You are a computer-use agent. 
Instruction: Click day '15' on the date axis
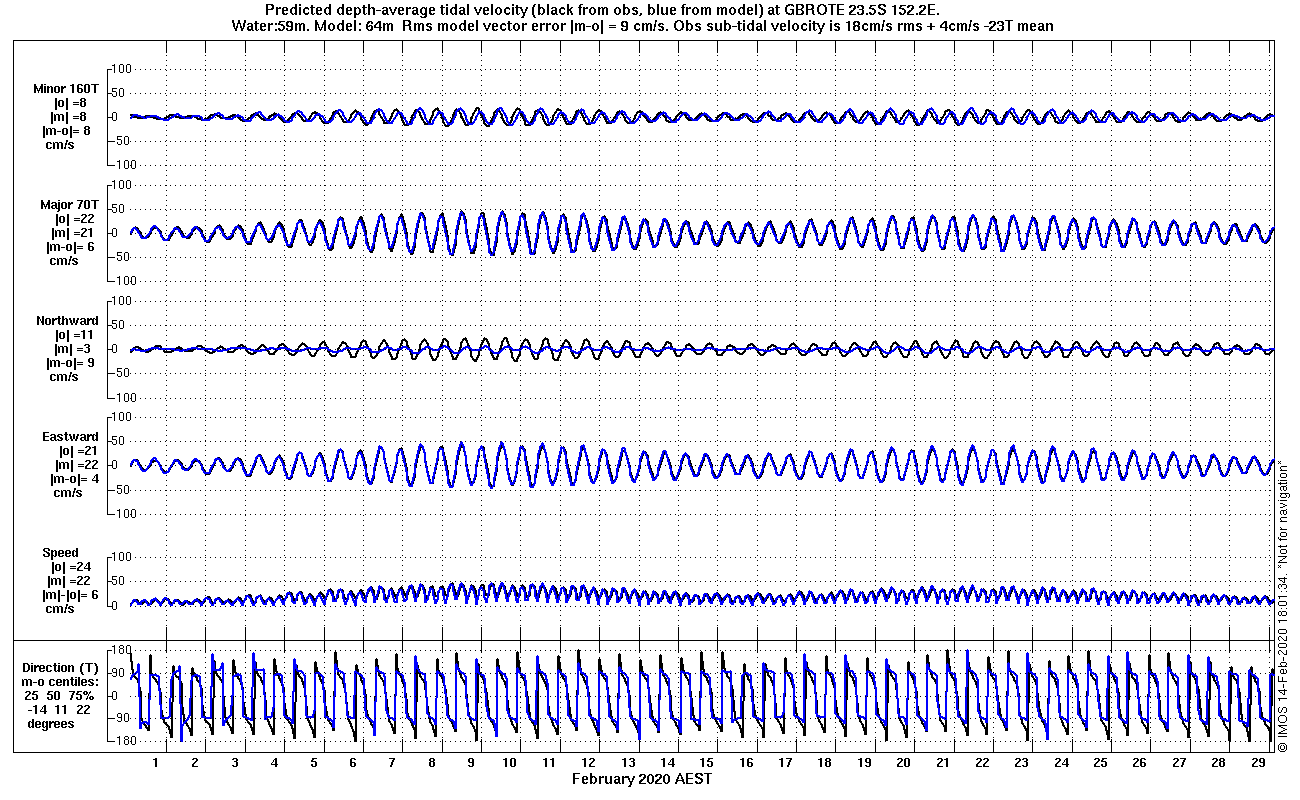(707, 763)
